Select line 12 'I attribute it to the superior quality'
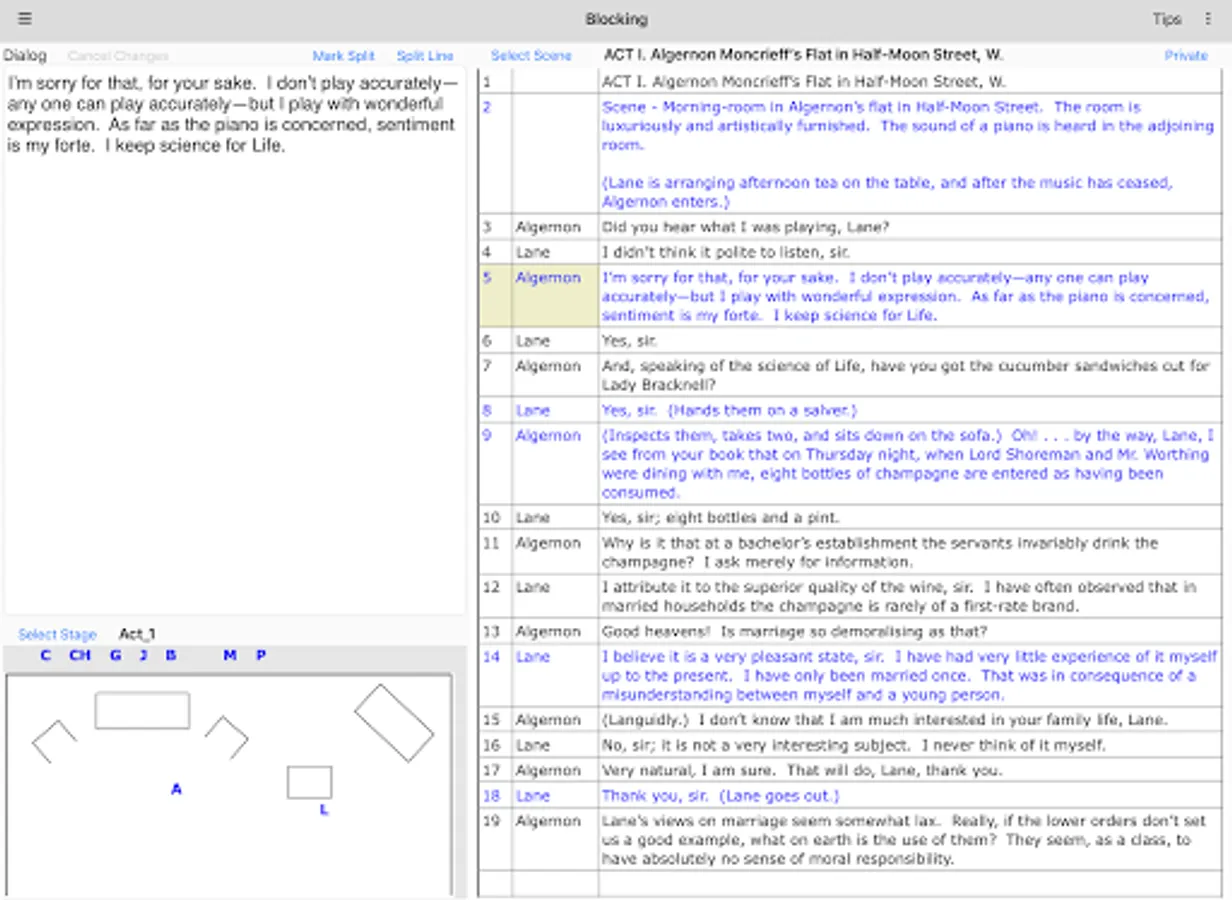 [850, 596]
